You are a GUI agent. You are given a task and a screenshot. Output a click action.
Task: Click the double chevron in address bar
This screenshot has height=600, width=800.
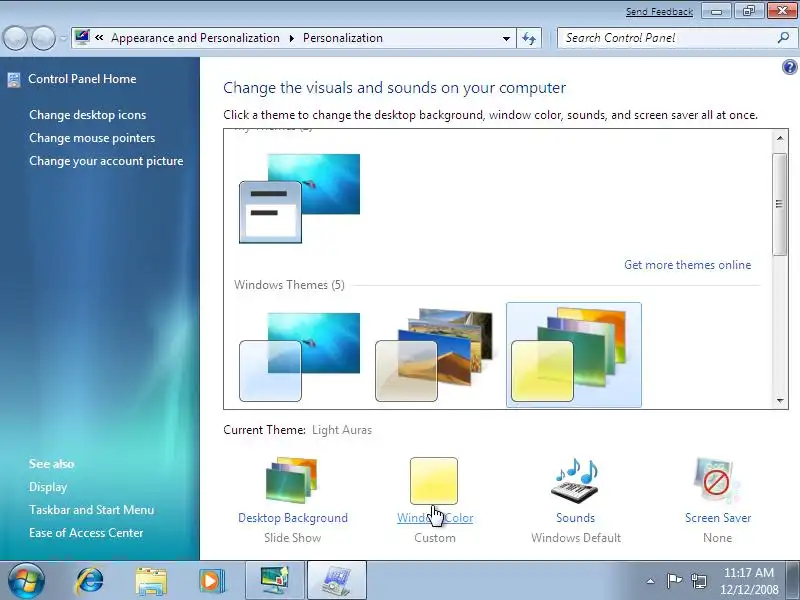click(99, 38)
